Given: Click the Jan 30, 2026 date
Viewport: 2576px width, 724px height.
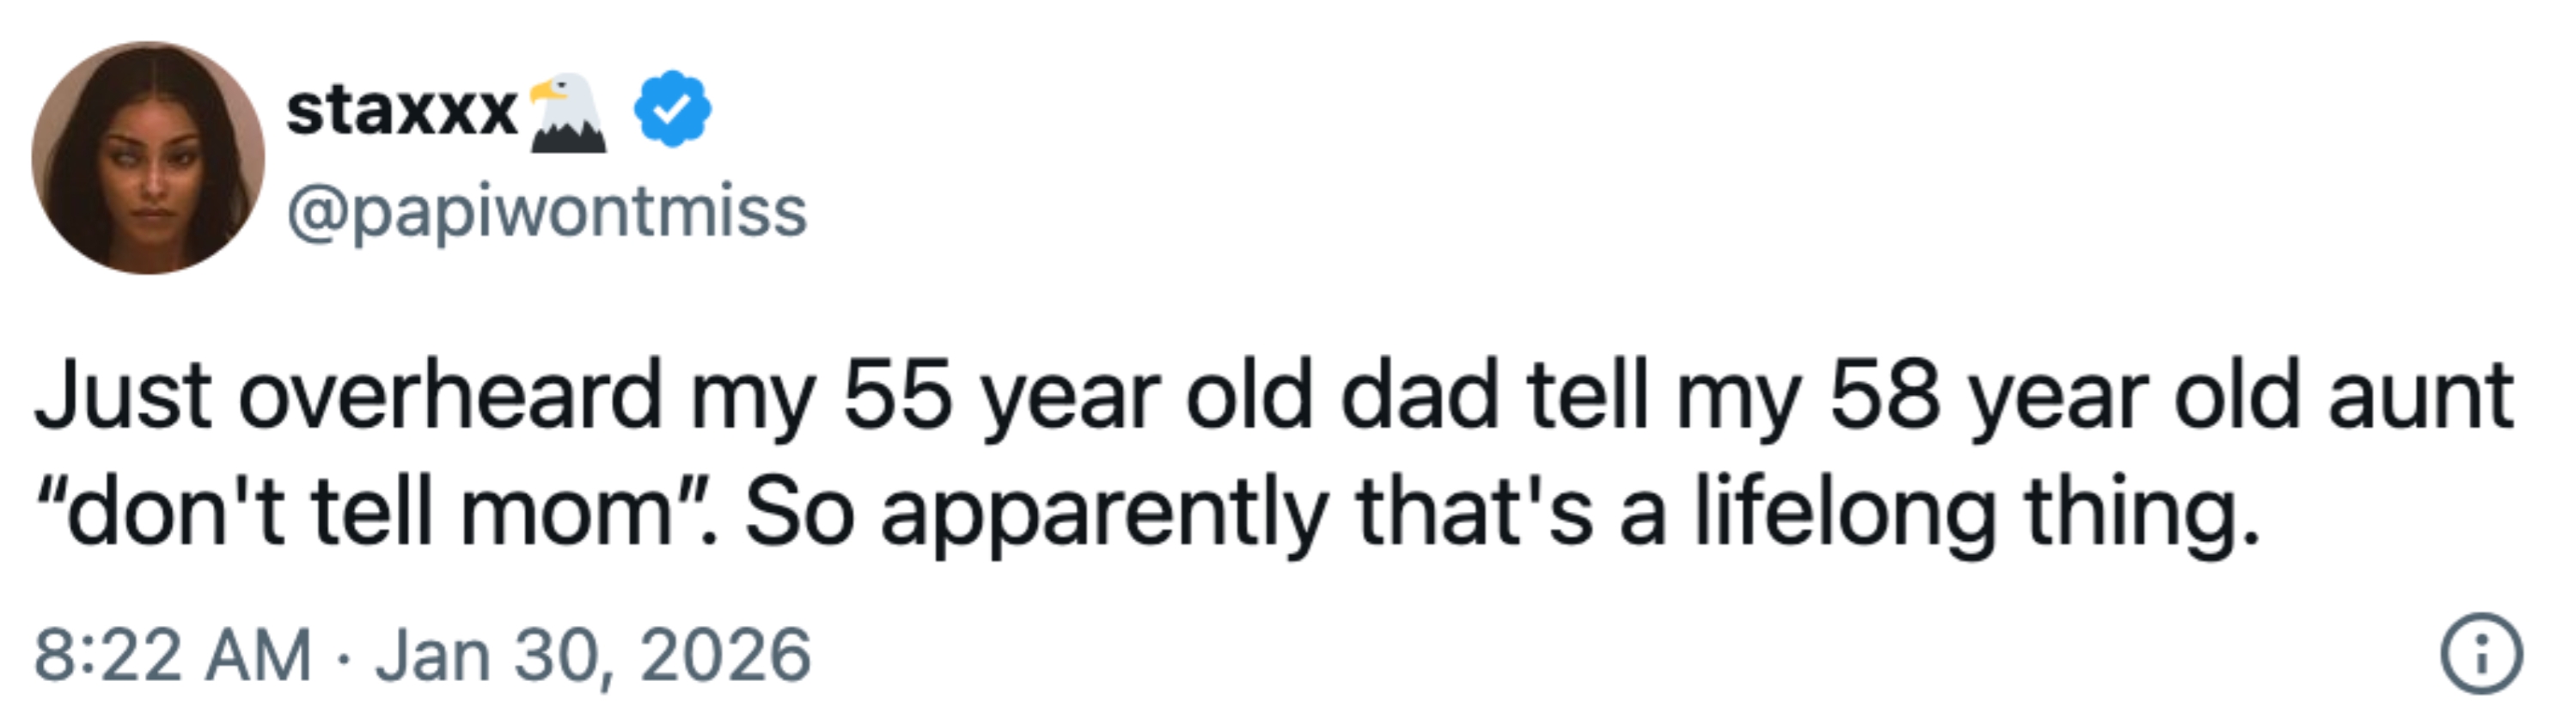Looking at the screenshot, I should pyautogui.click(x=593, y=656).
